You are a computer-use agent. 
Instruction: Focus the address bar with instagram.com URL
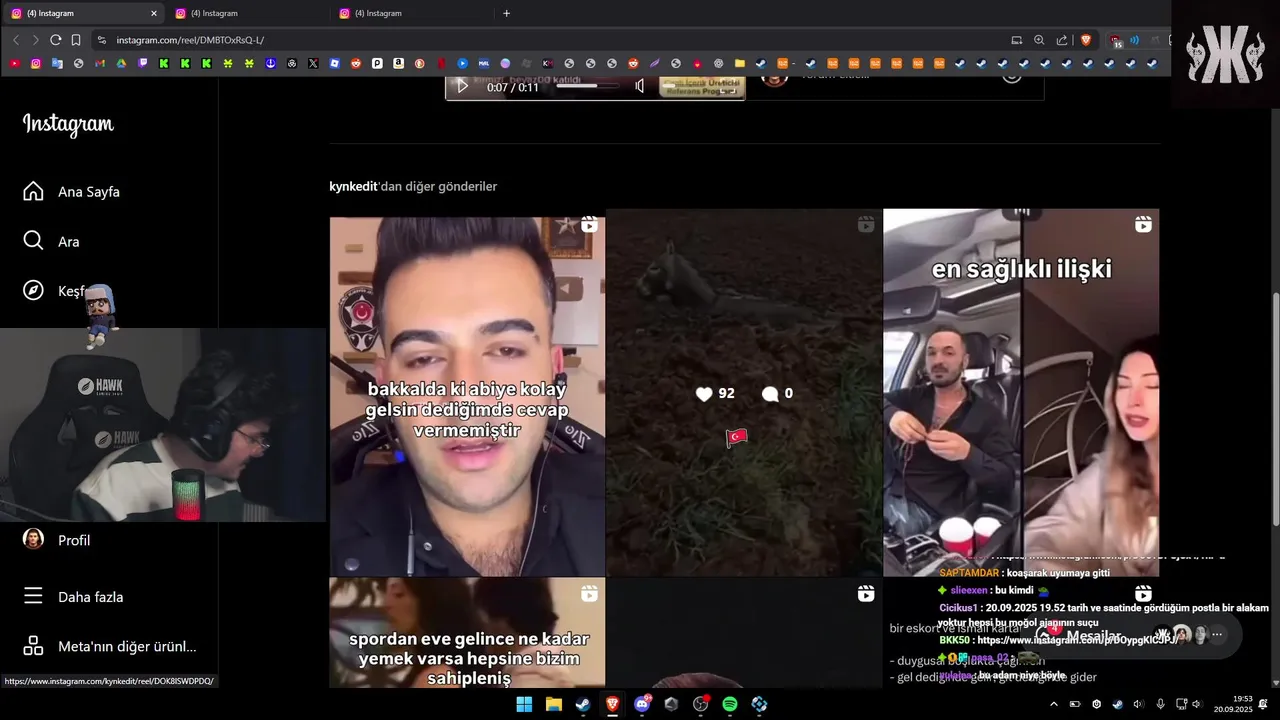click(550, 40)
